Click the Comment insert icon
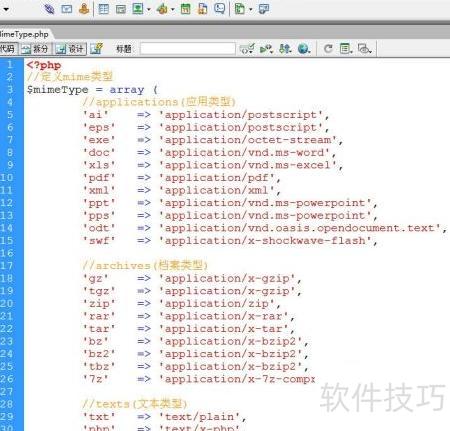Image resolution: width=450 pixels, height=431 pixels. pyautogui.click(x=220, y=8)
